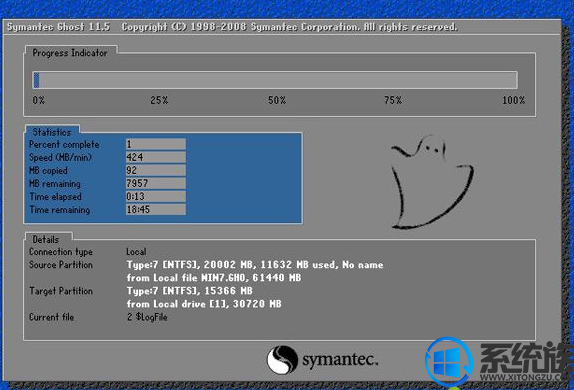Click the '2 $LogFile' current file value

[147, 317]
